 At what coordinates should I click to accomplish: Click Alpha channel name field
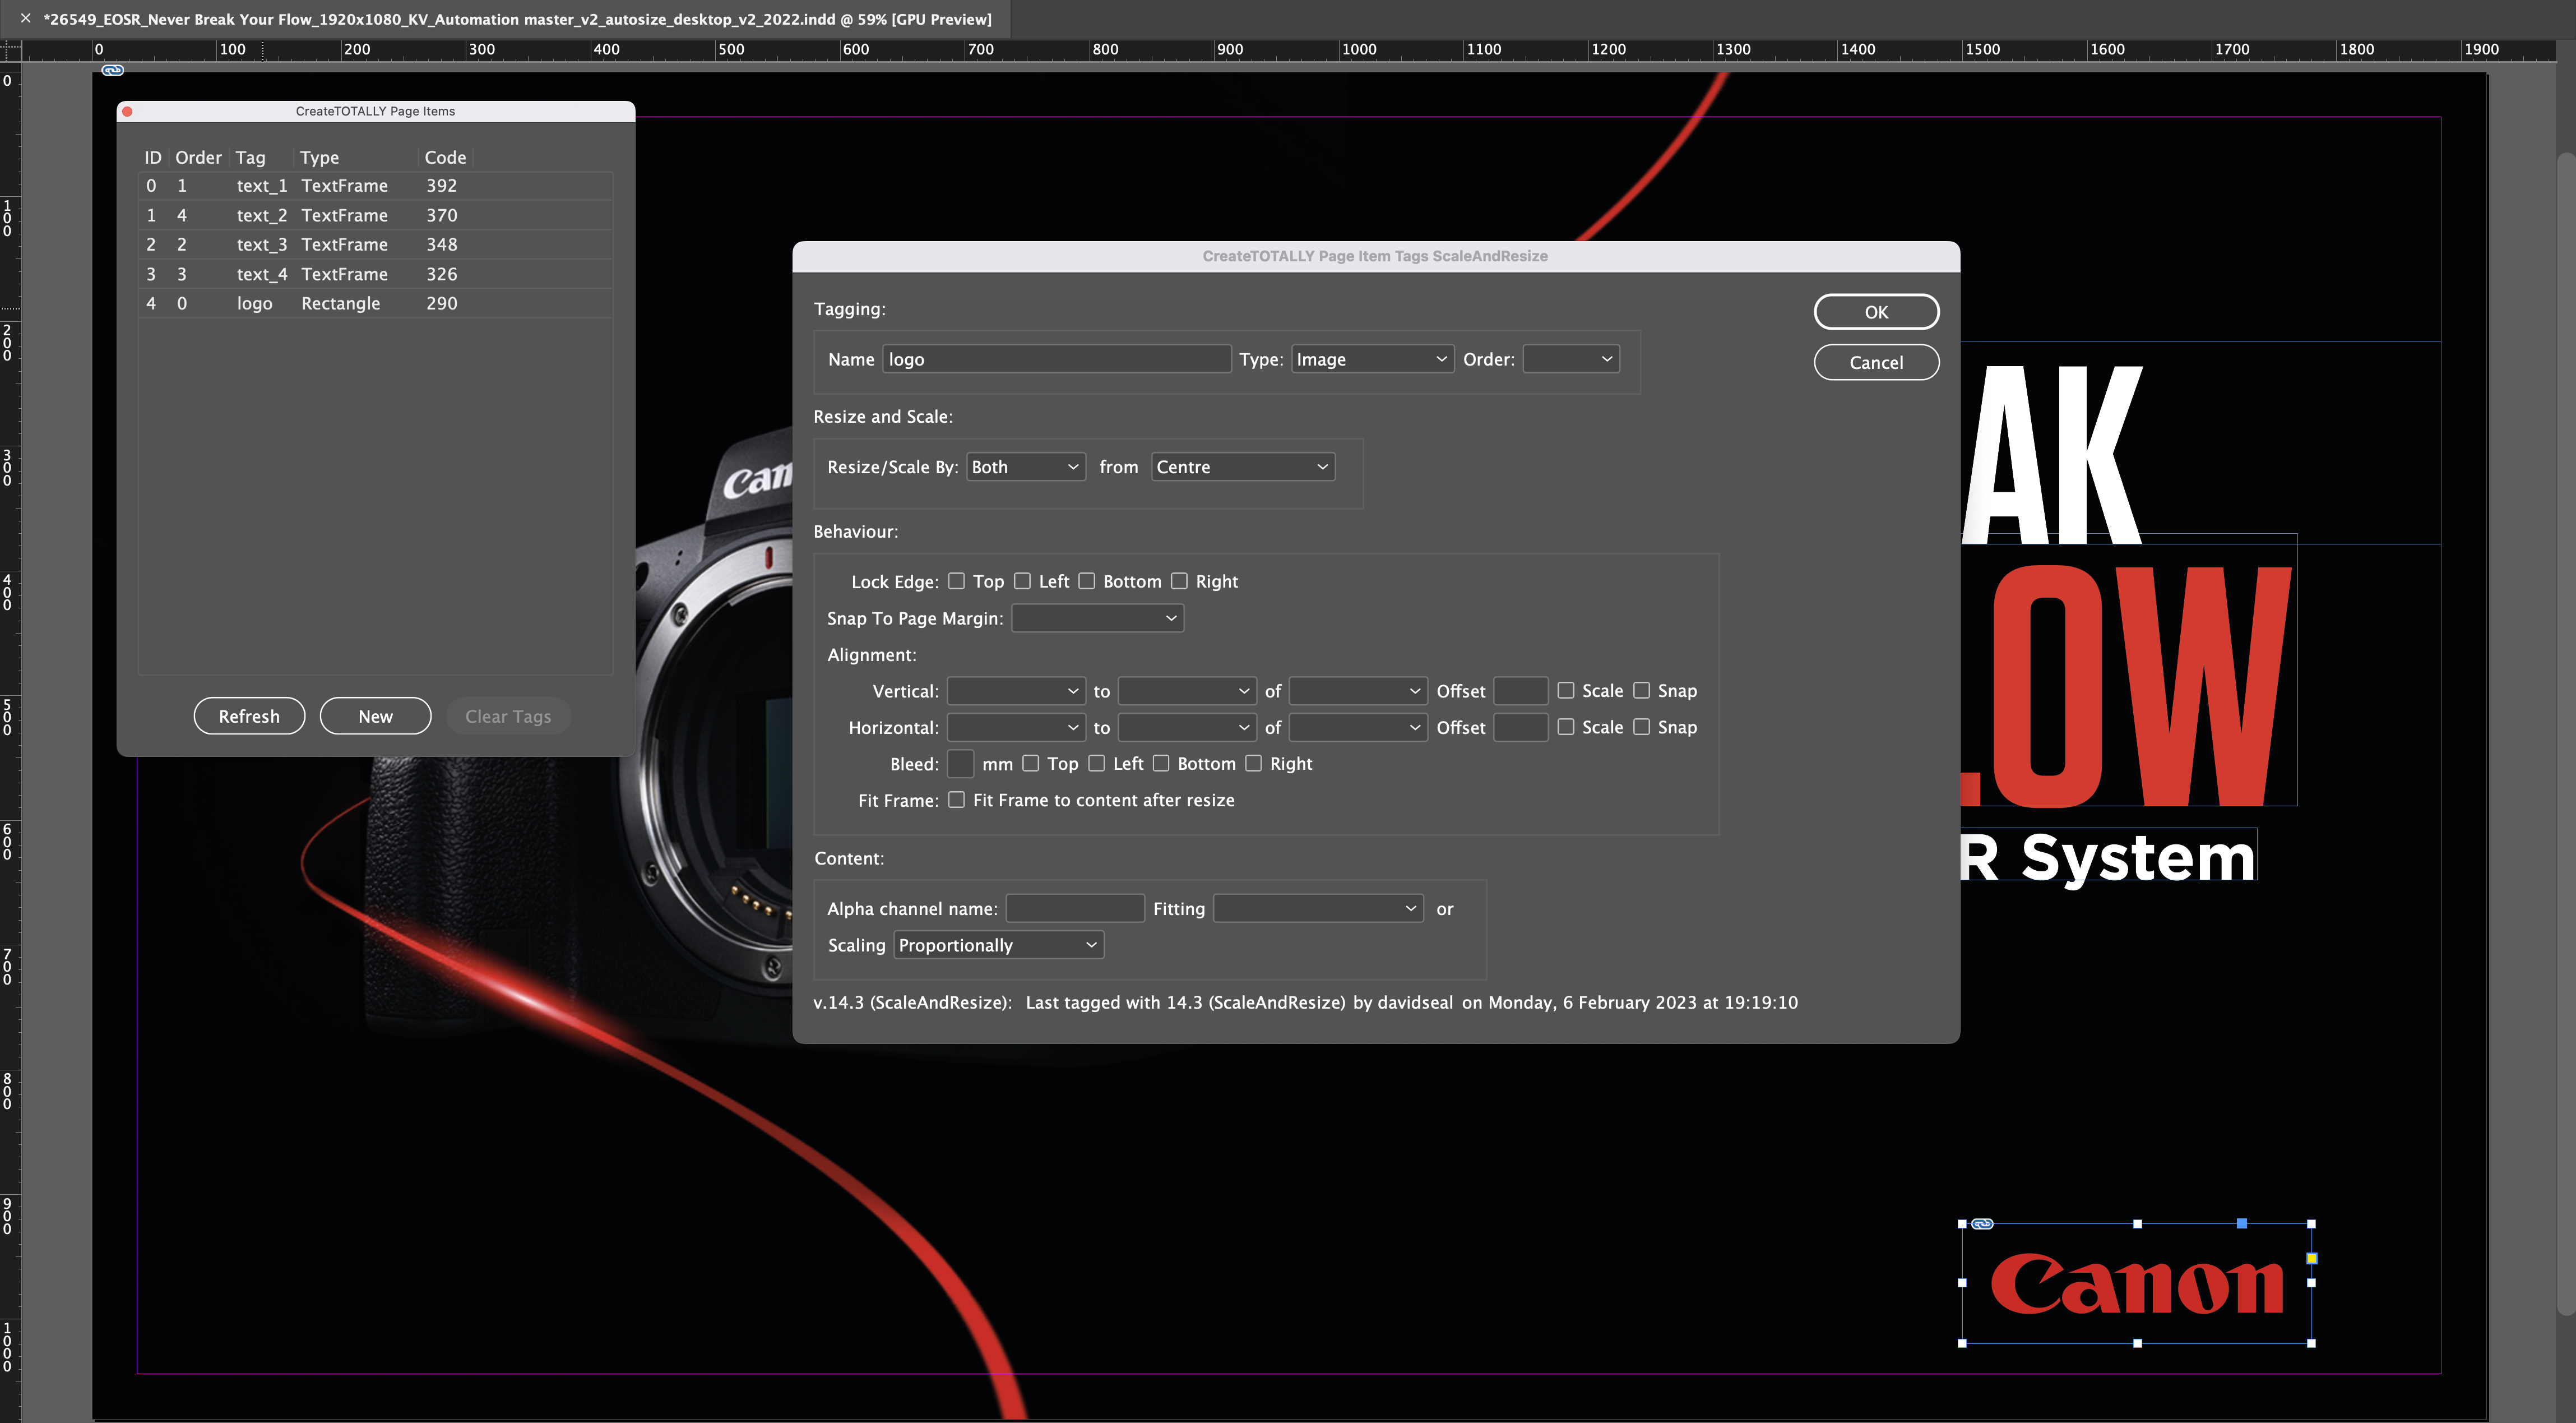[1075, 908]
